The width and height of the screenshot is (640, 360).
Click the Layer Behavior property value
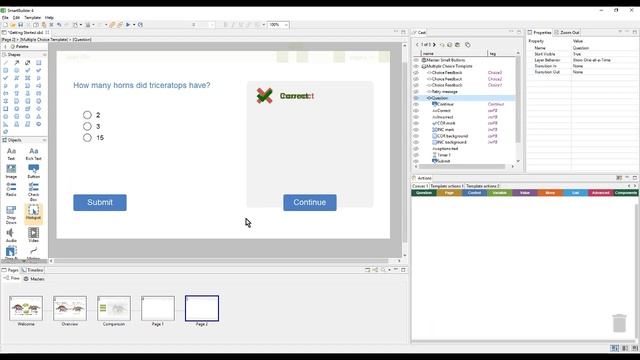click(591, 60)
